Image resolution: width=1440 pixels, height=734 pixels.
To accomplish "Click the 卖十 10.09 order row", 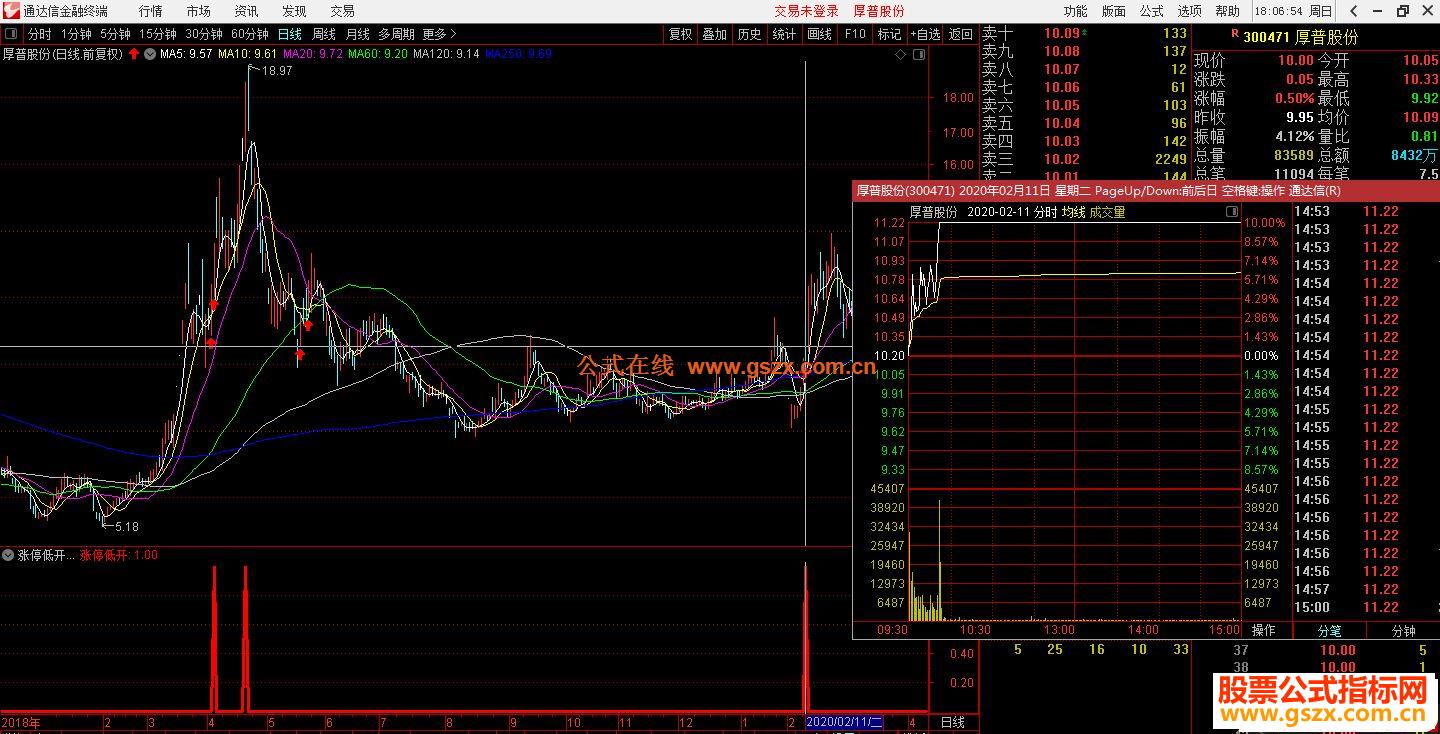I will tap(1085, 33).
